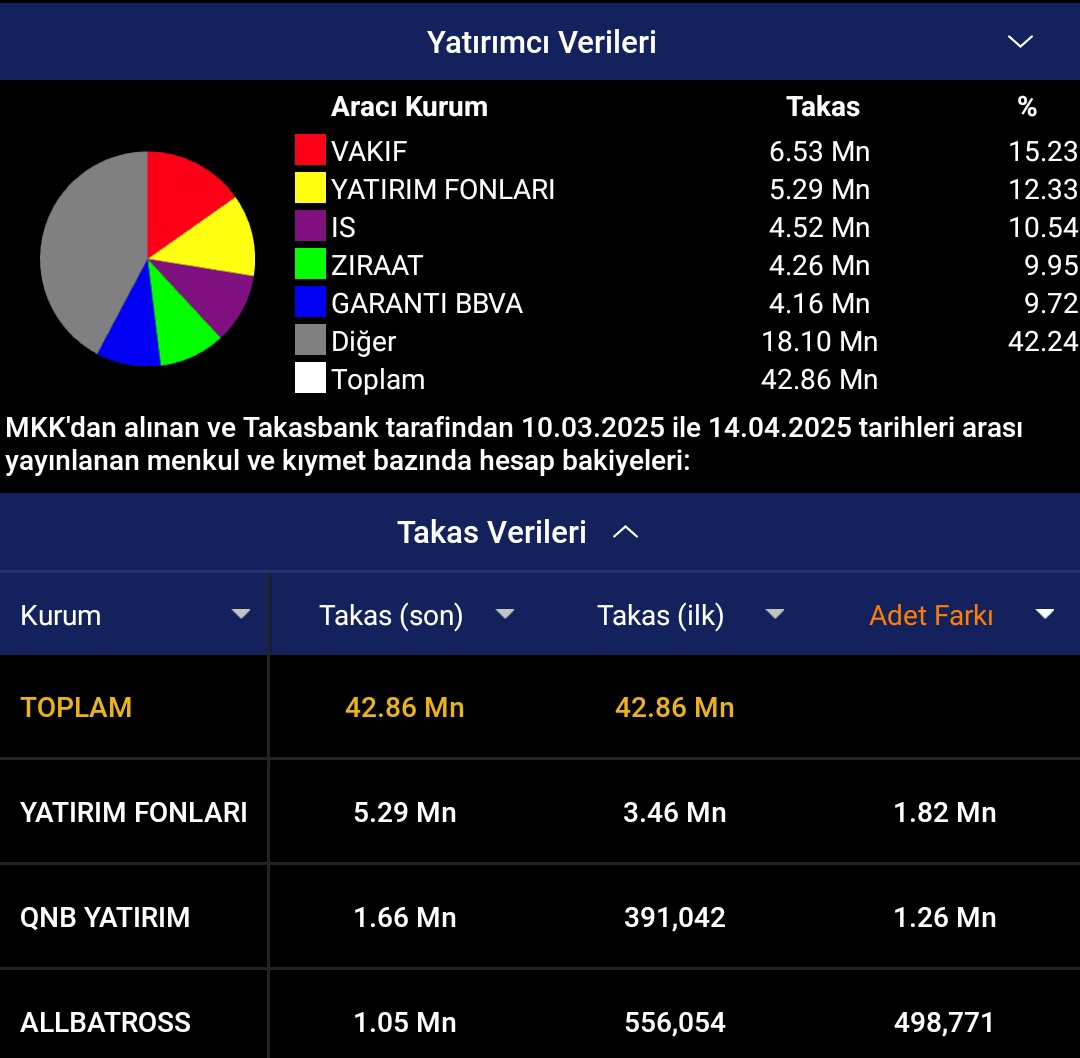Click the 42.24 percent value
The height and width of the screenshot is (1058, 1080).
point(1043,341)
